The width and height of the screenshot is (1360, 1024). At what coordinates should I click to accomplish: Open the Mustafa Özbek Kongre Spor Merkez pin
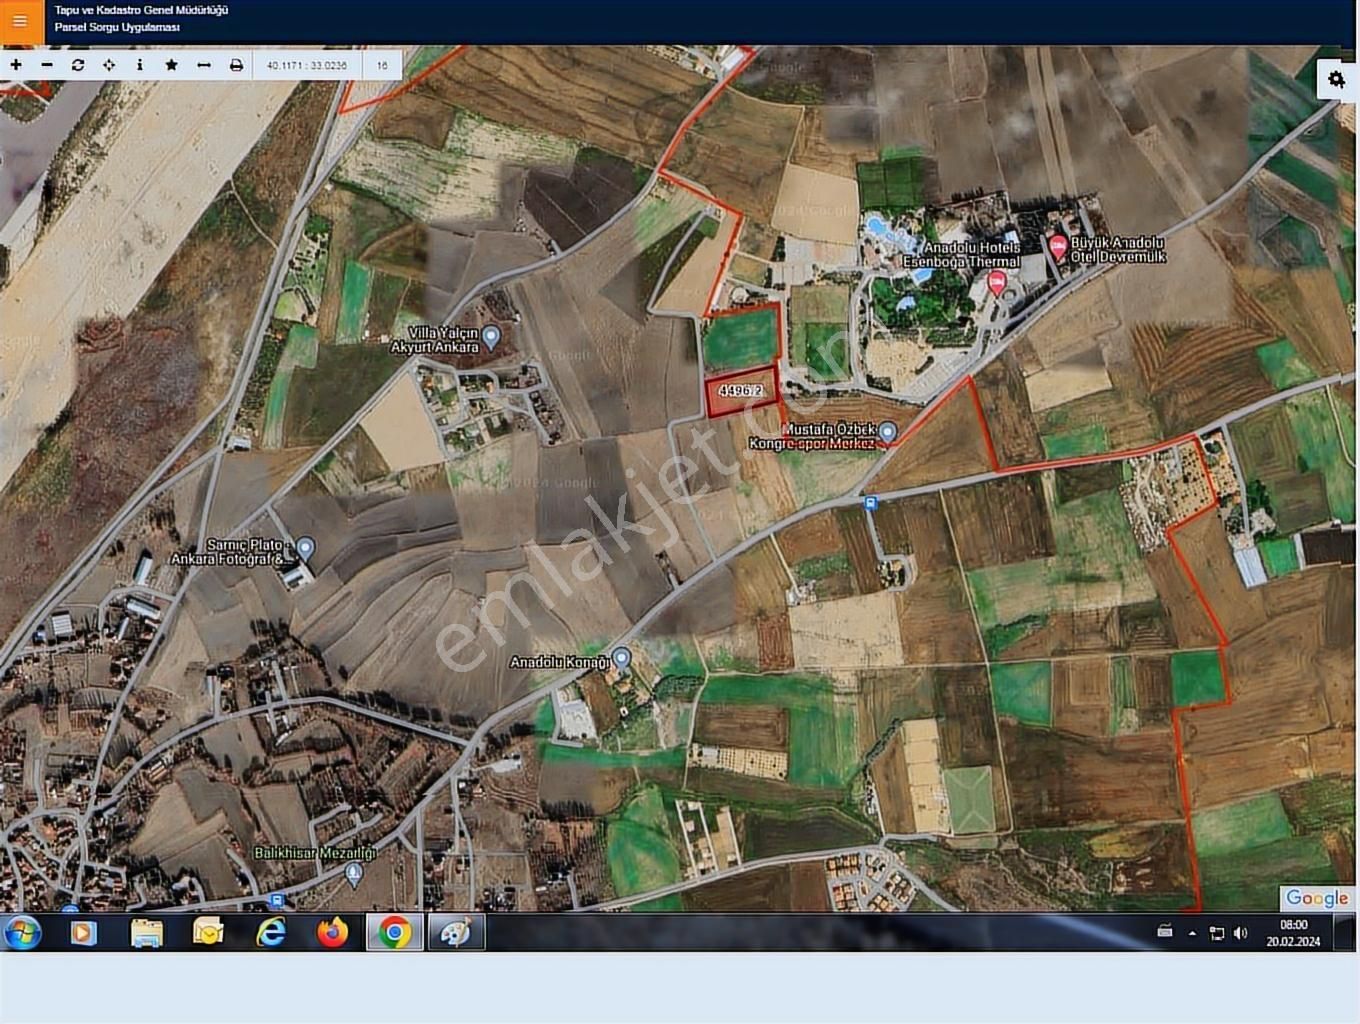pyautogui.click(x=887, y=431)
